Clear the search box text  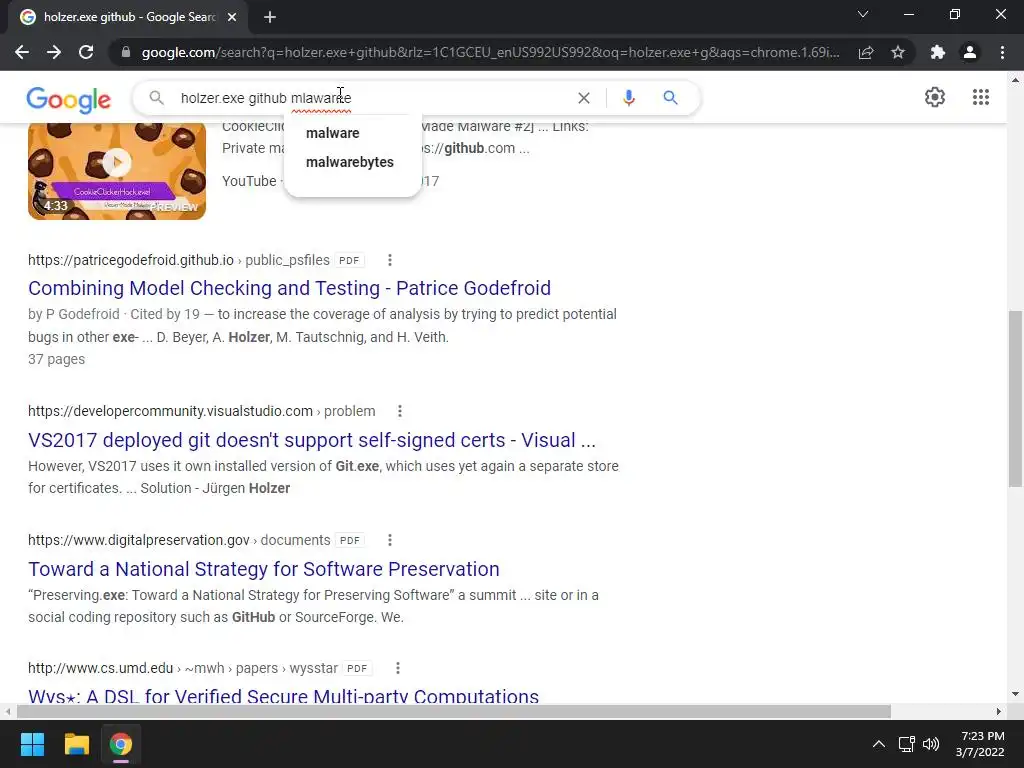coord(584,98)
